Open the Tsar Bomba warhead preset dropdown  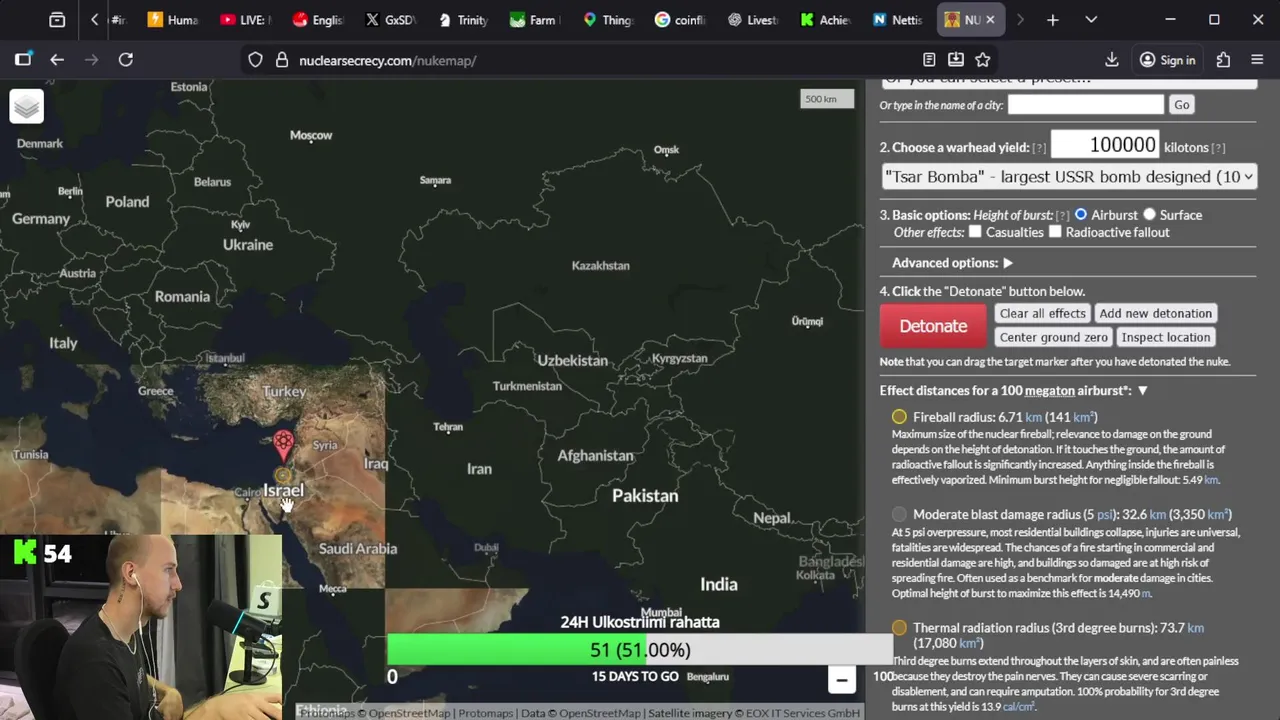click(1069, 177)
